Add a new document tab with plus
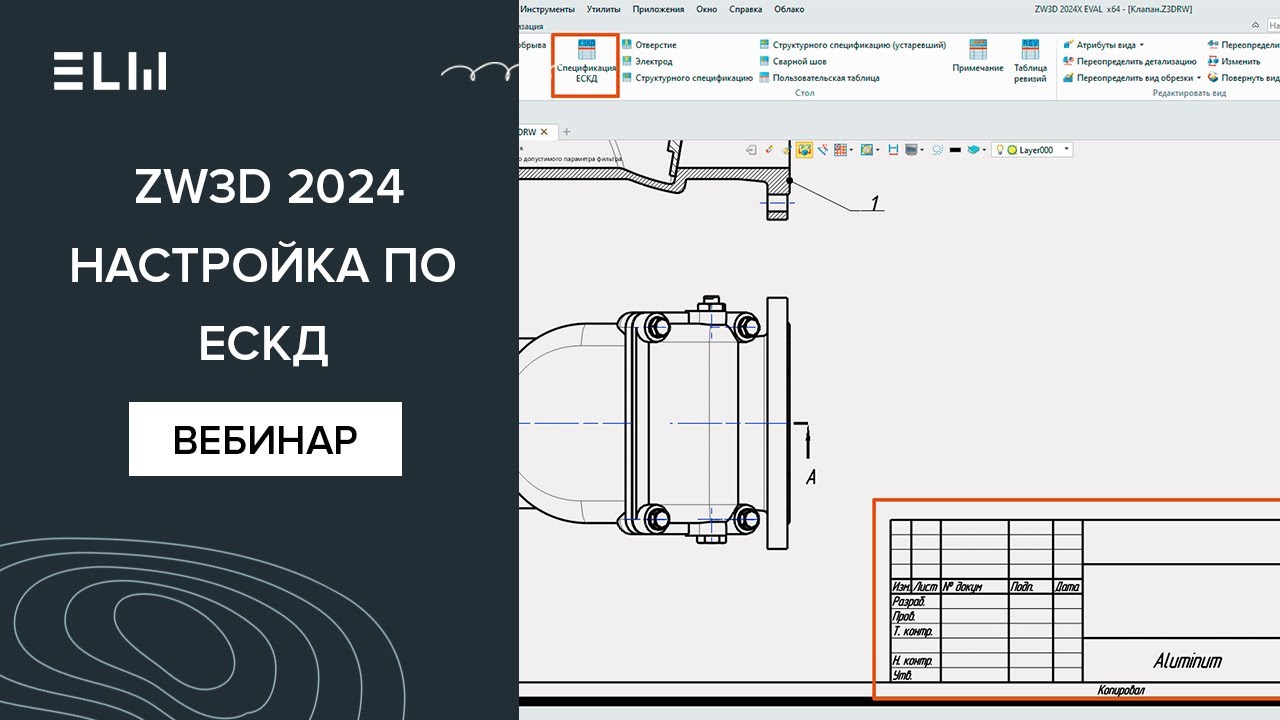The image size is (1280, 720). click(567, 131)
